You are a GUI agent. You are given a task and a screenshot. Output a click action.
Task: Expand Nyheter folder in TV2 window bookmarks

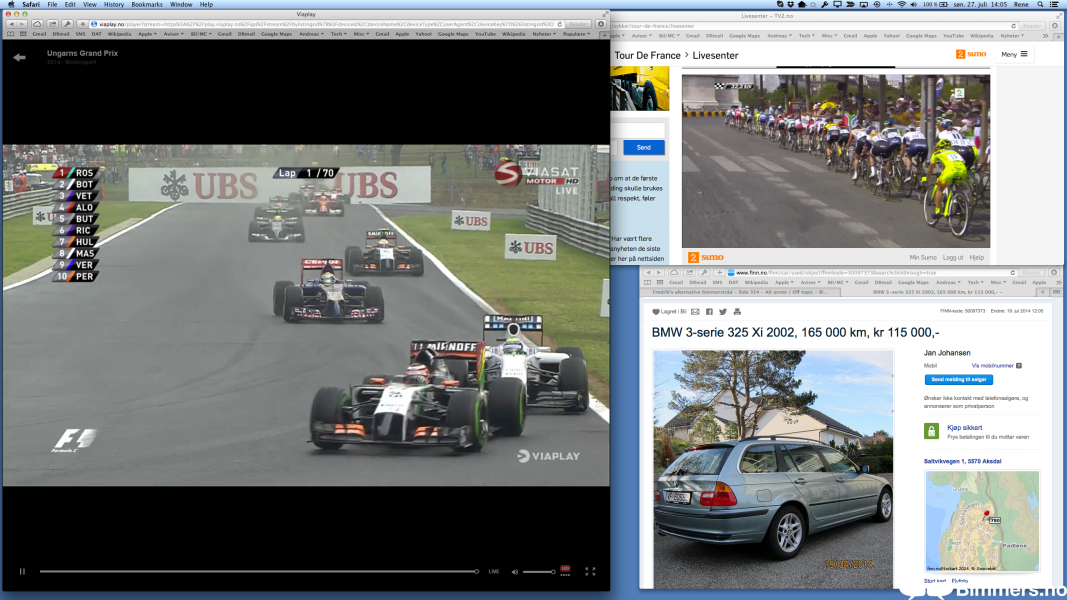(x=1012, y=35)
